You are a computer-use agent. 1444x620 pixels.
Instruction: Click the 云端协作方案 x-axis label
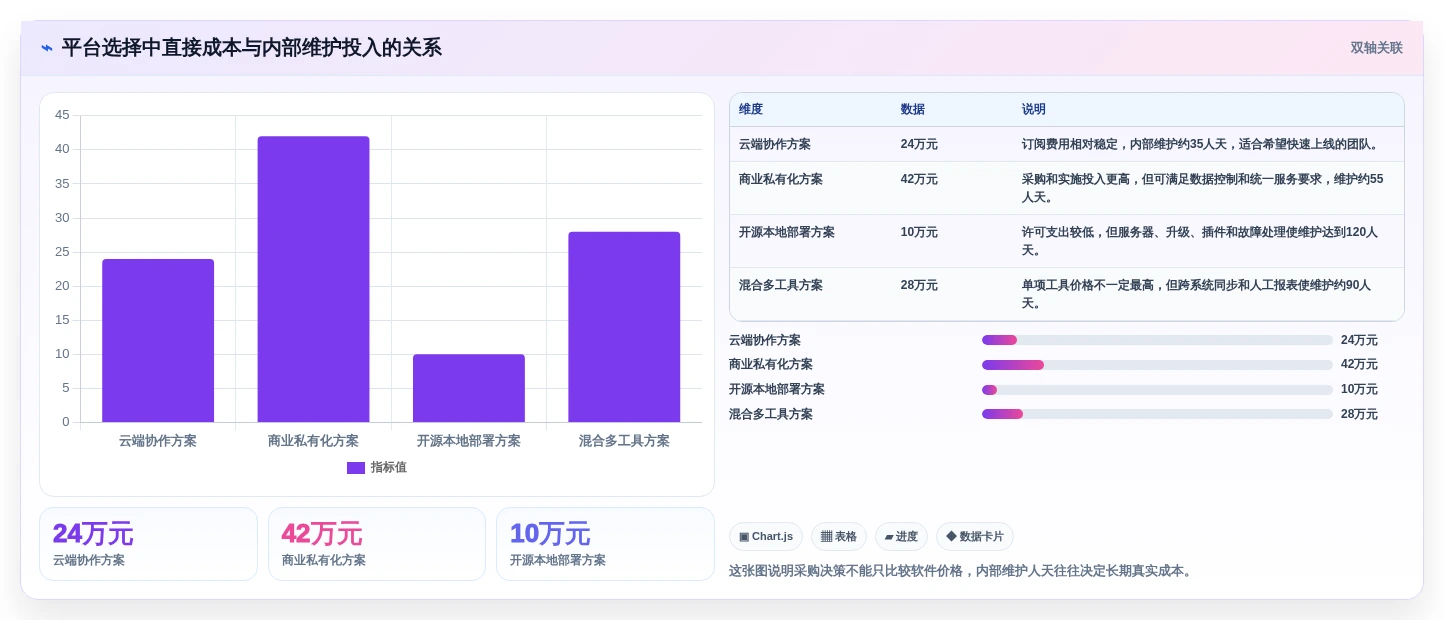coord(158,441)
